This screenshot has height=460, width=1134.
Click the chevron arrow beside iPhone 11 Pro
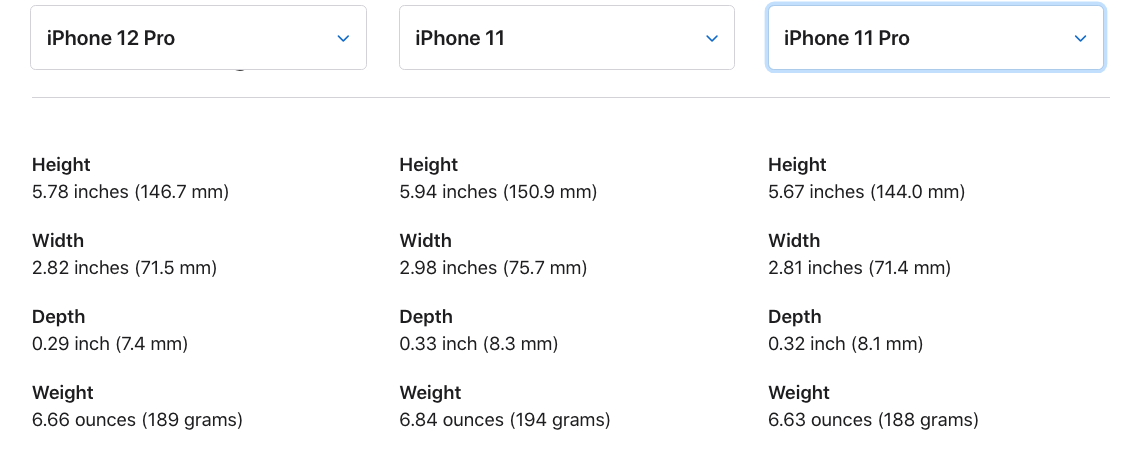1080,39
